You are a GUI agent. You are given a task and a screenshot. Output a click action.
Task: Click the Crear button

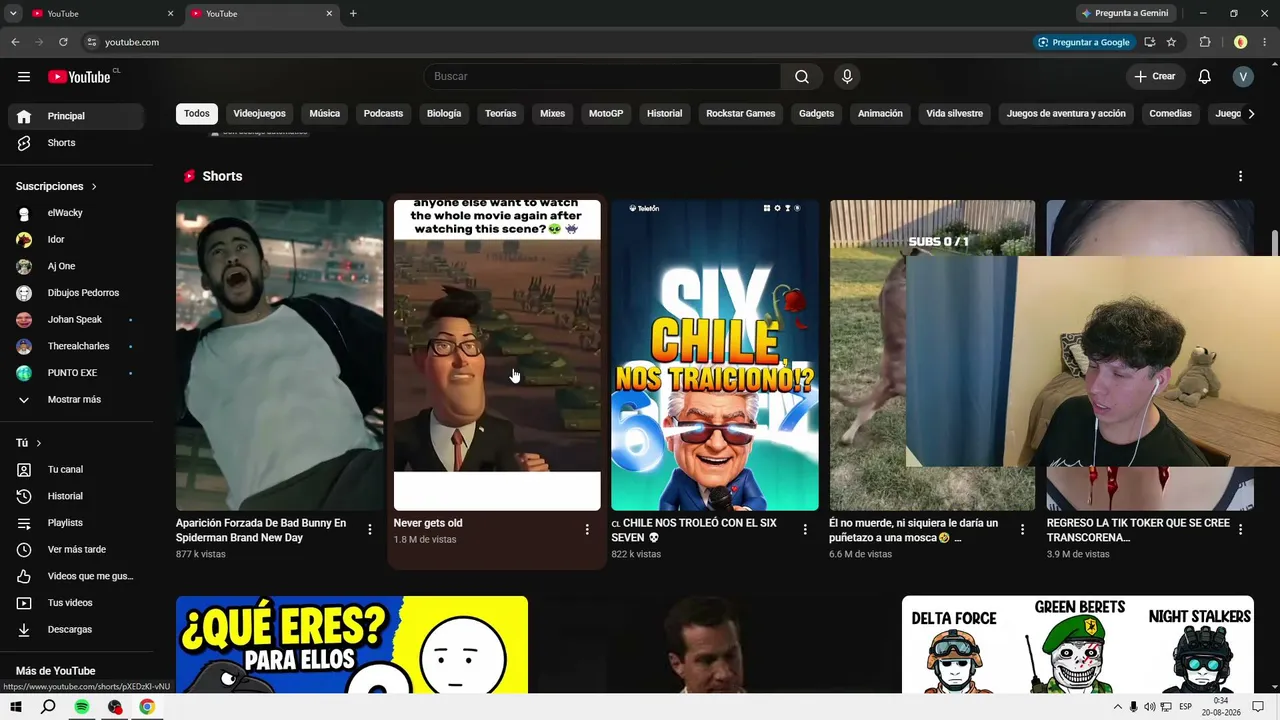pos(1155,77)
